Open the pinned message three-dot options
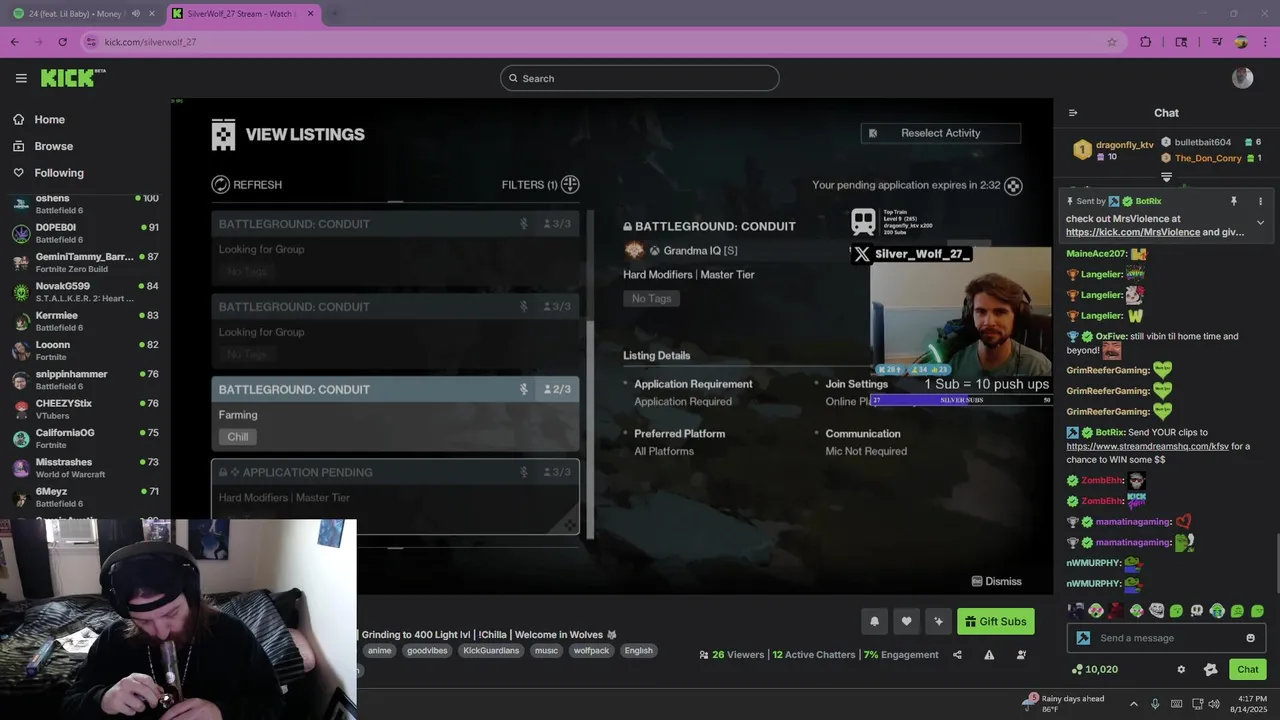Screen dimensions: 1280x720 coord(1260,201)
